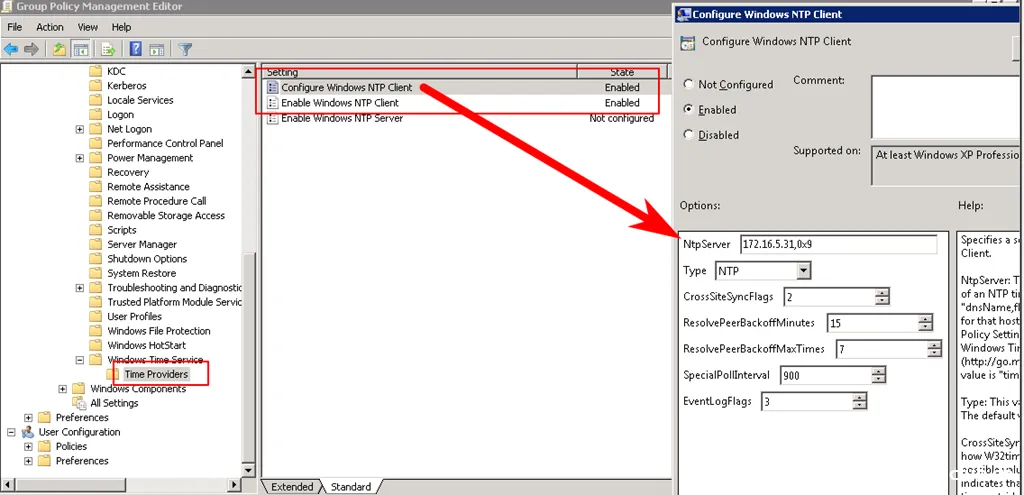Select the Time Providers folder

155,374
